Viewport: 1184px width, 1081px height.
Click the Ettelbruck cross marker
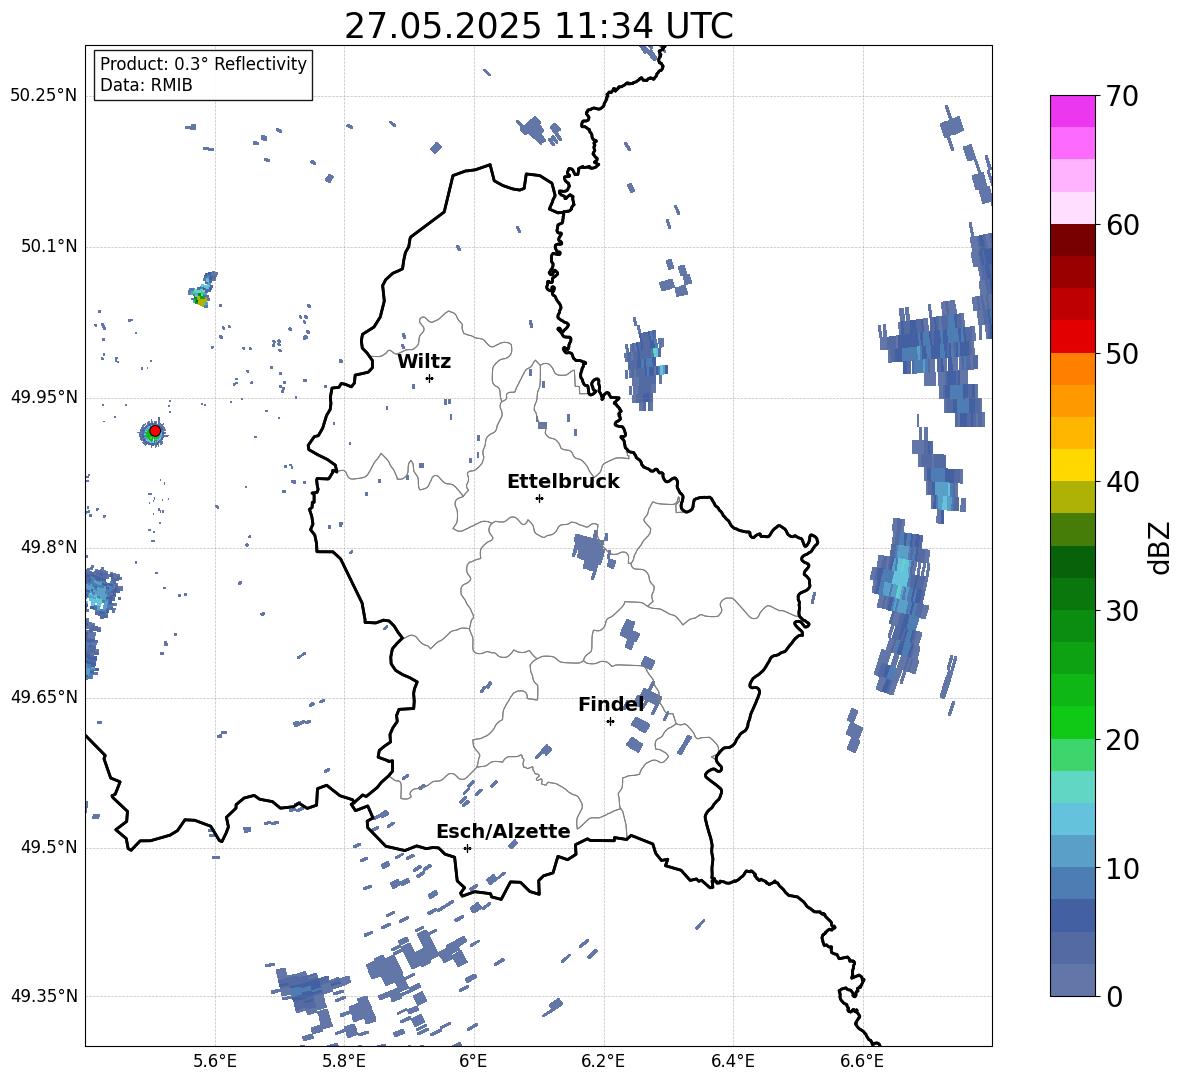click(539, 498)
